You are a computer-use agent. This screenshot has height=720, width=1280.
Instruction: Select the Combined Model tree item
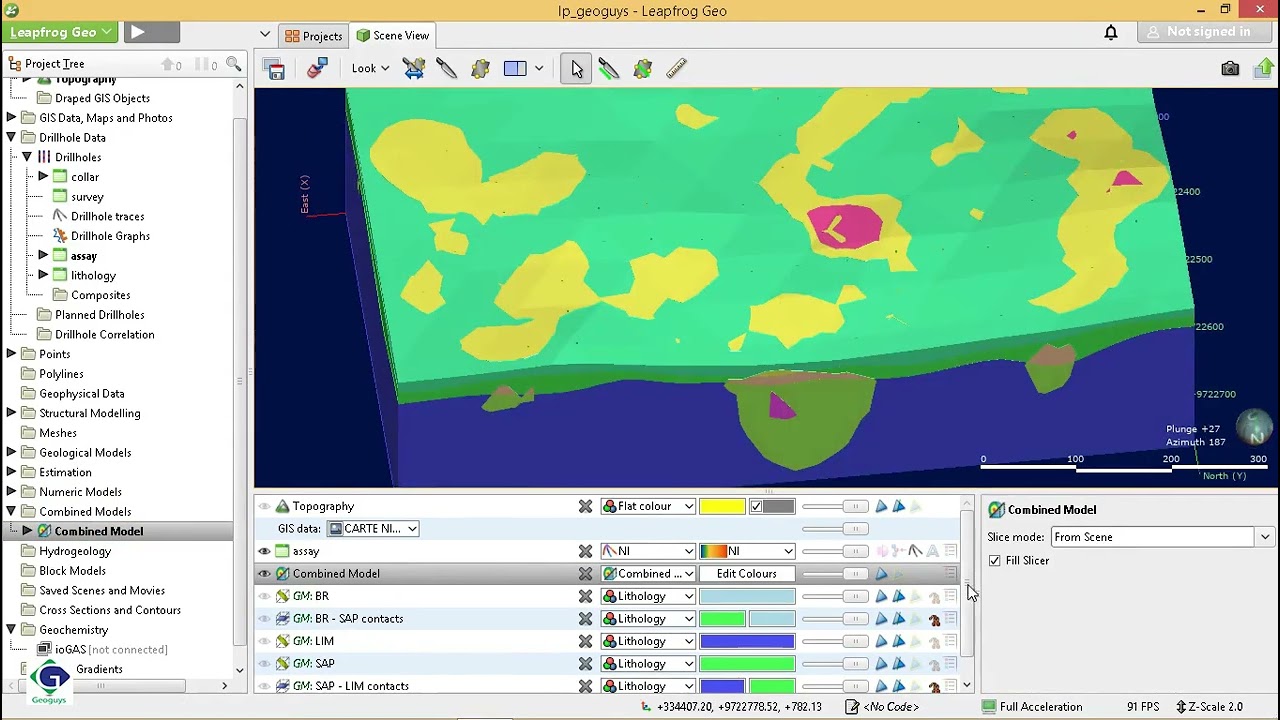(98, 531)
